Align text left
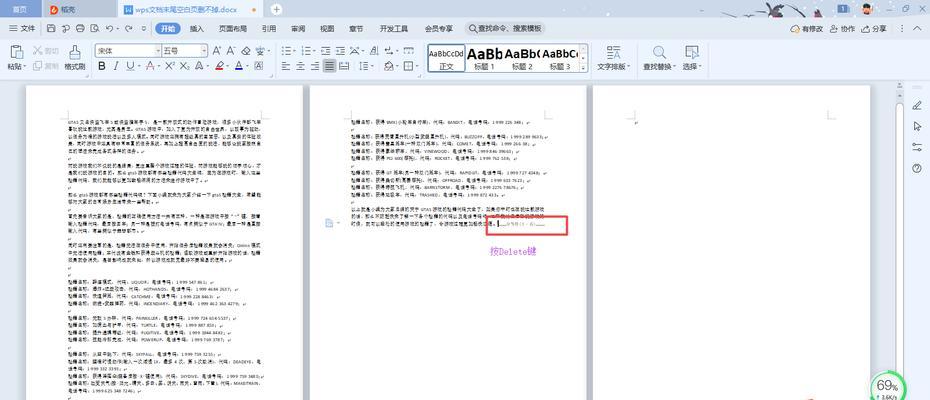This screenshot has width=930, height=400. [286, 66]
